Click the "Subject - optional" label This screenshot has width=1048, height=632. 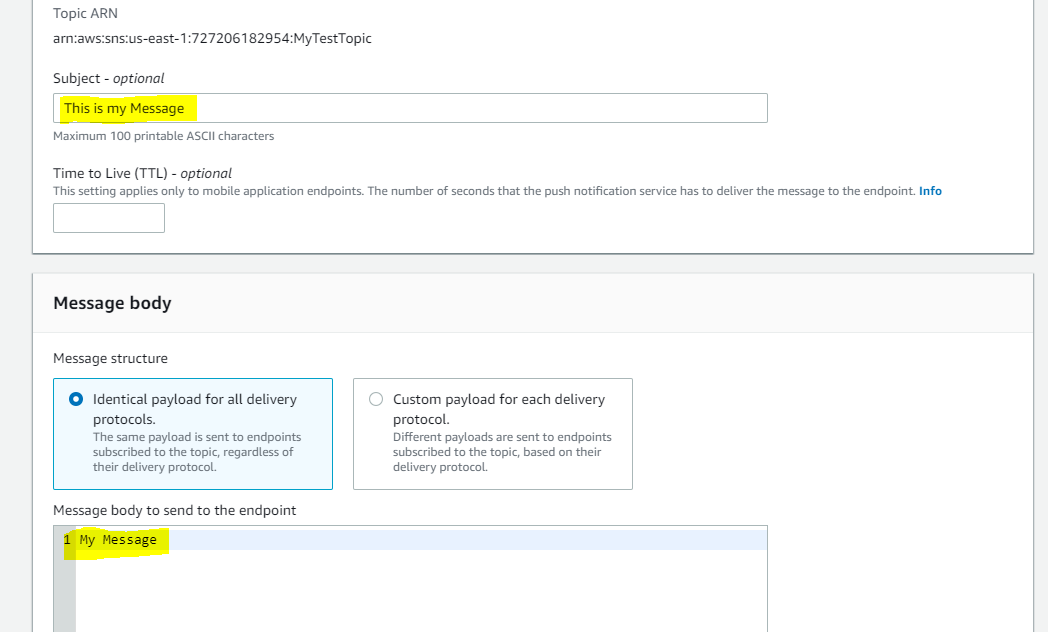tap(108, 78)
